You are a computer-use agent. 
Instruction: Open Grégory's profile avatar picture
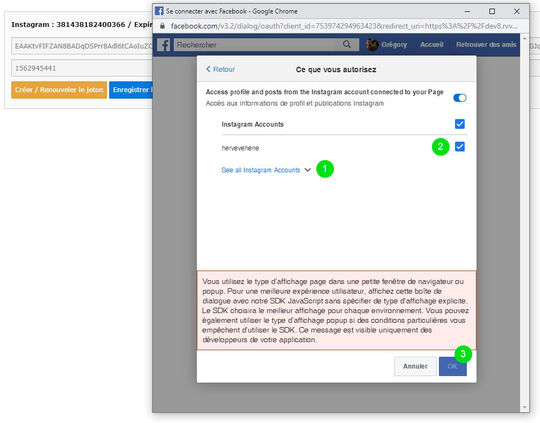point(372,45)
